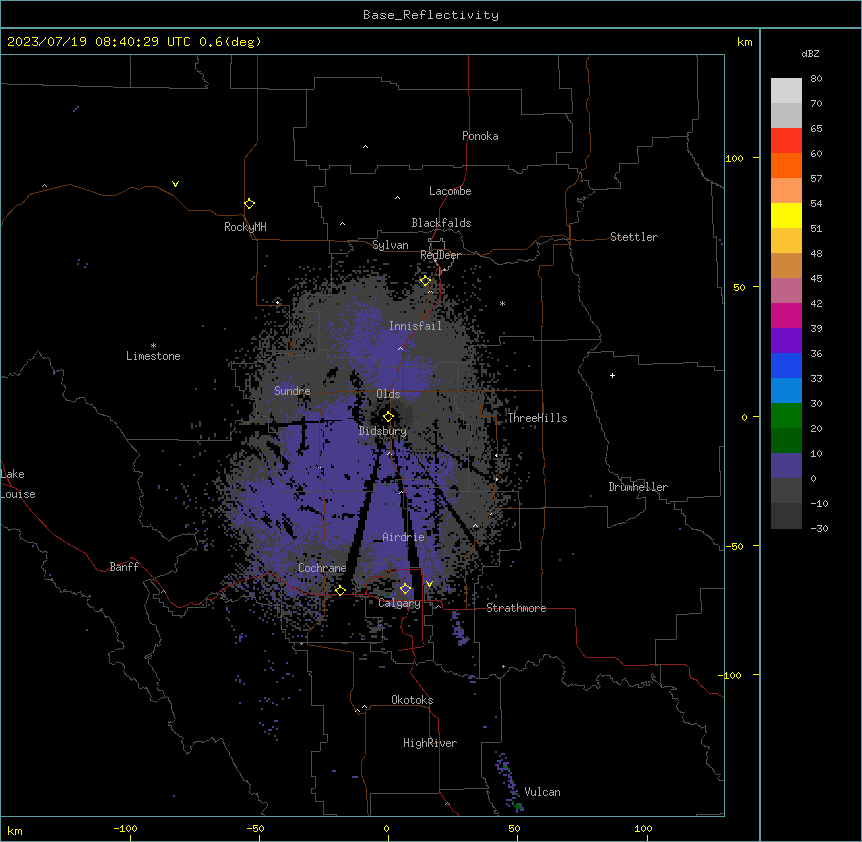Viewport: 862px width, 842px height.
Task: Pick the magenta 39–42 dBZ legend swatch
Action: coord(786,315)
